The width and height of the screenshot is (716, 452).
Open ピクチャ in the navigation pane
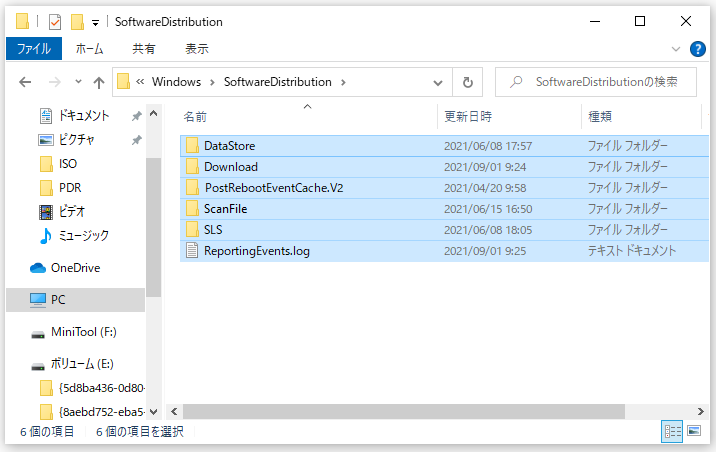pyautogui.click(x=76, y=140)
